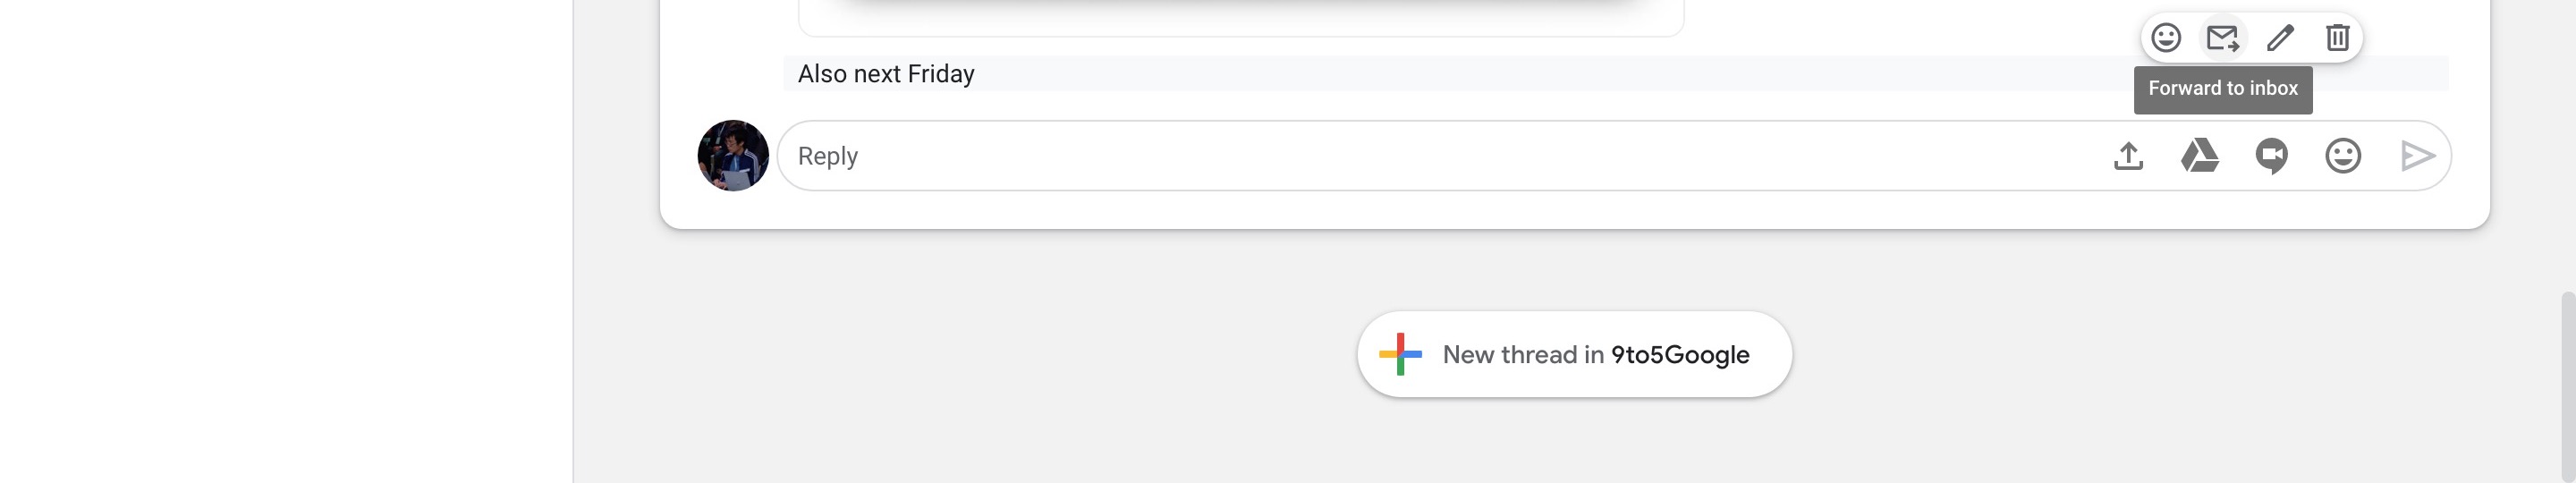Click the upload file icon in reply box

click(x=2128, y=156)
